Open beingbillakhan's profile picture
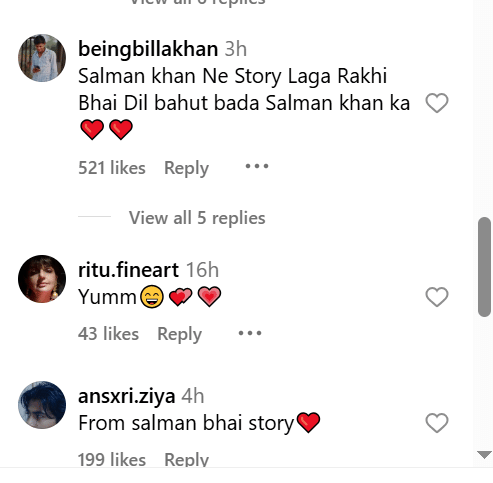This screenshot has height=483, width=493. (42, 58)
